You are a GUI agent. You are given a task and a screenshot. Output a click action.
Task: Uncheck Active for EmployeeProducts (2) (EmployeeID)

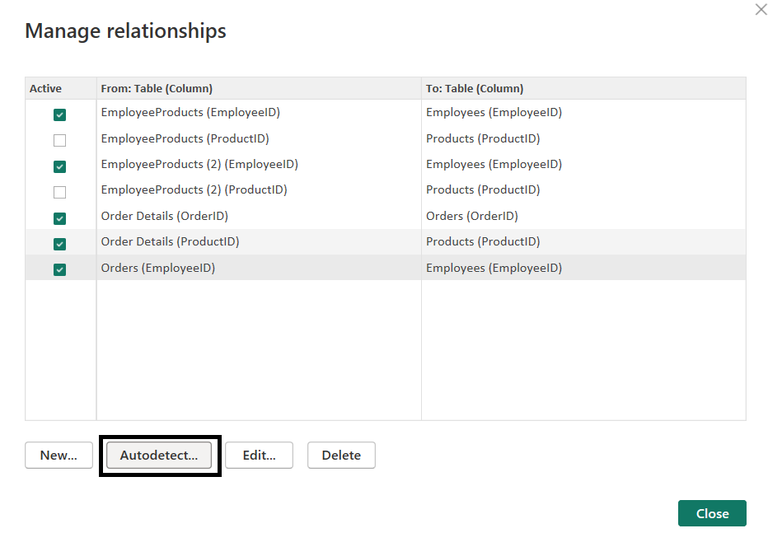(x=60, y=166)
